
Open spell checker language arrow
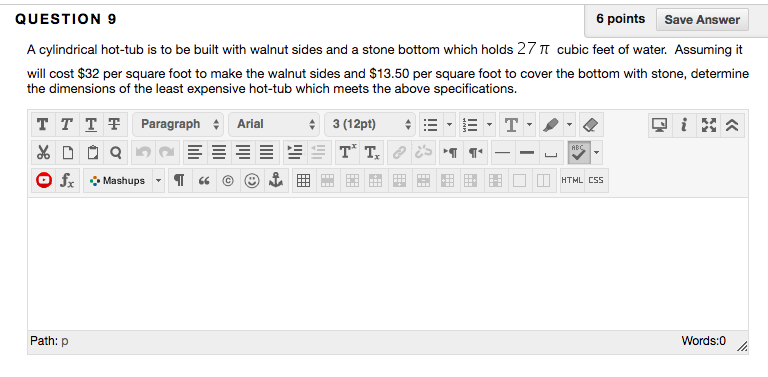597,153
